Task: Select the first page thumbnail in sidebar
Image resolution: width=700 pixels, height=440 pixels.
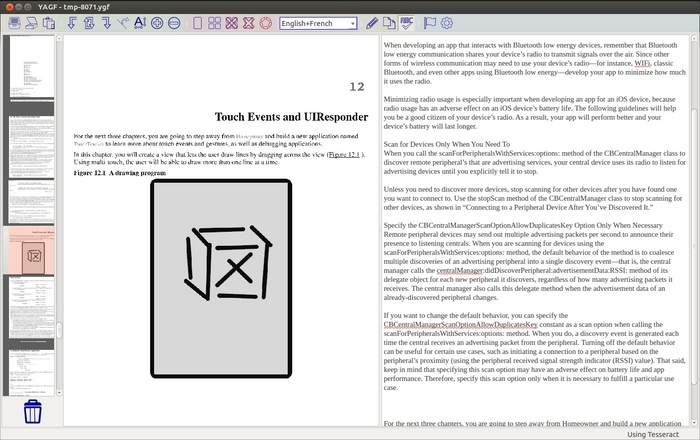Action: 32,67
